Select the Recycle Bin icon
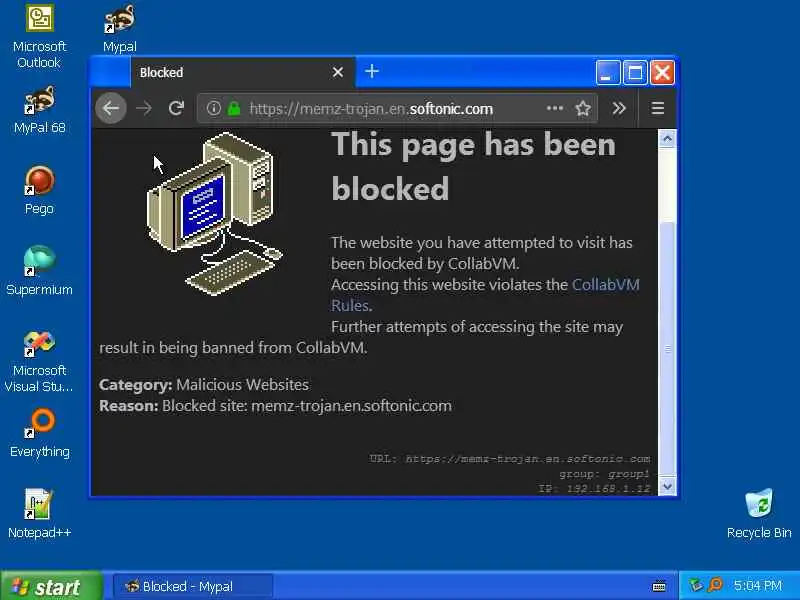The image size is (800, 600). click(x=759, y=514)
